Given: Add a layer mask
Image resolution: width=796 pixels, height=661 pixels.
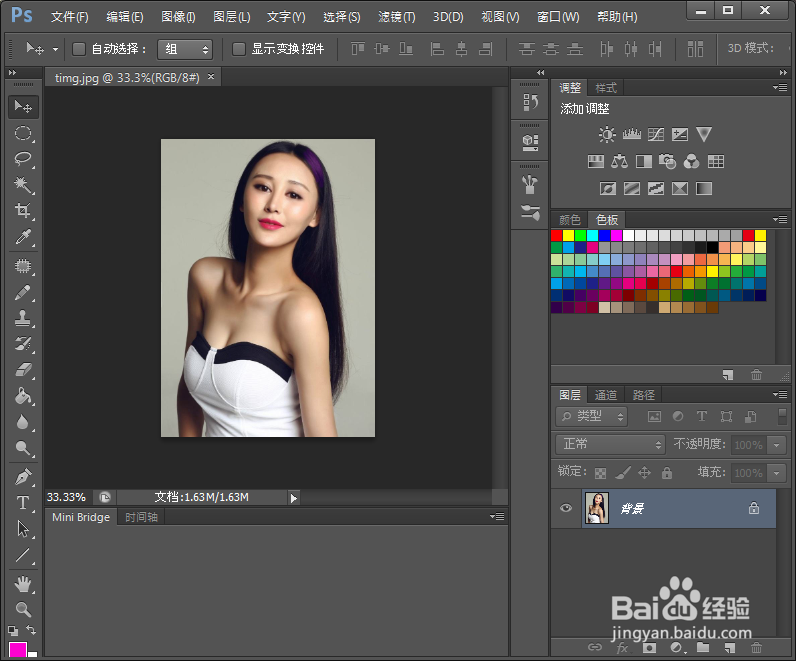Looking at the screenshot, I should 649,648.
